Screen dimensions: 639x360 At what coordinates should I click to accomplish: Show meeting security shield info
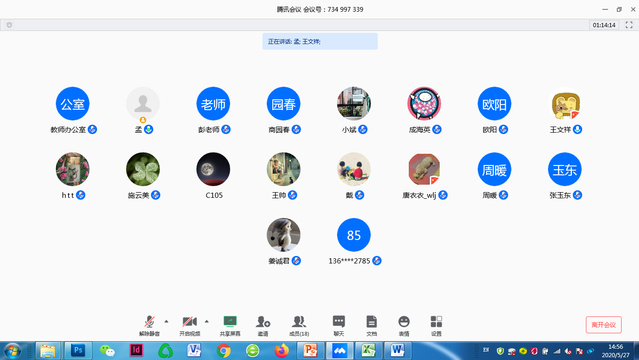(9, 25)
